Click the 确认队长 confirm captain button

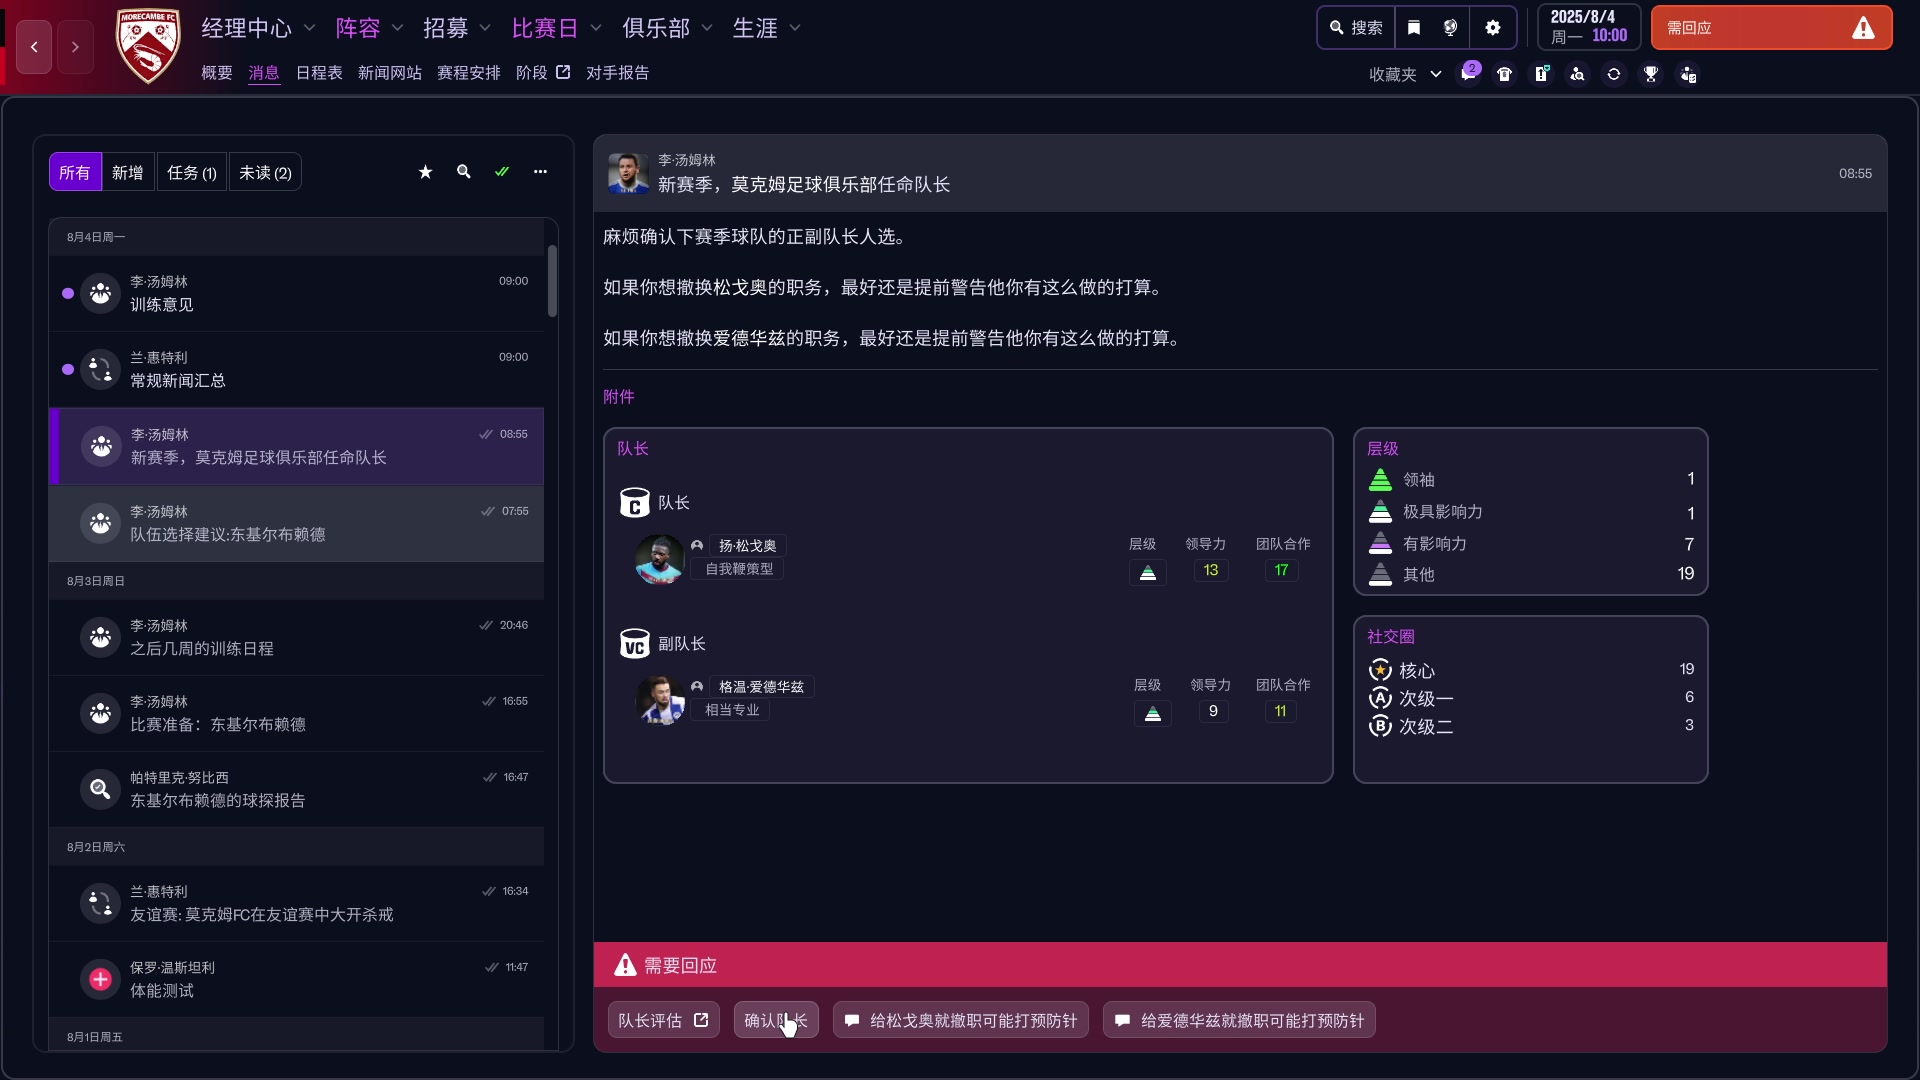pos(775,1019)
